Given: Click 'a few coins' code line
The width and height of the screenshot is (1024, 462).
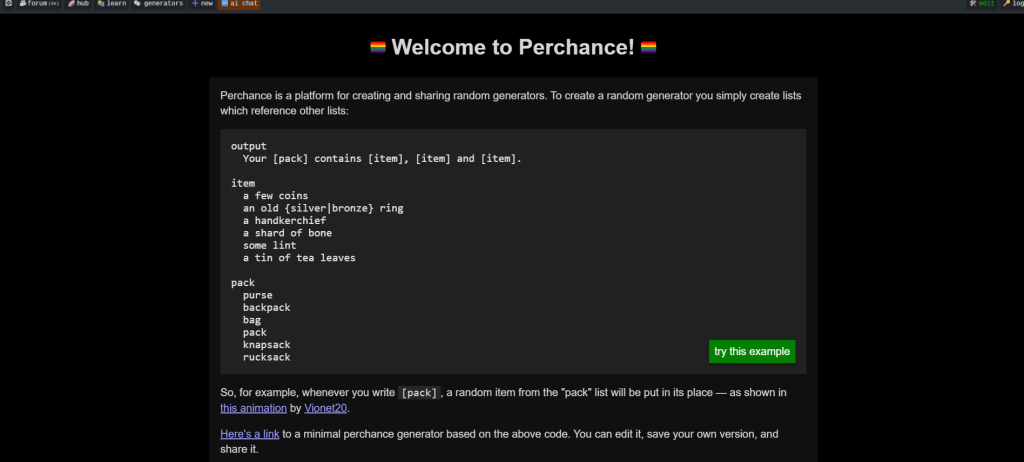Looking at the screenshot, I should [x=275, y=196].
